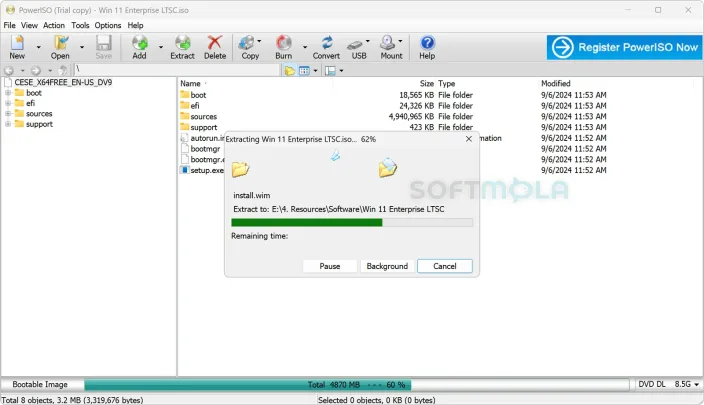Toggle the folders pane icon
Viewport: 704px width, 405px height.
290,70
